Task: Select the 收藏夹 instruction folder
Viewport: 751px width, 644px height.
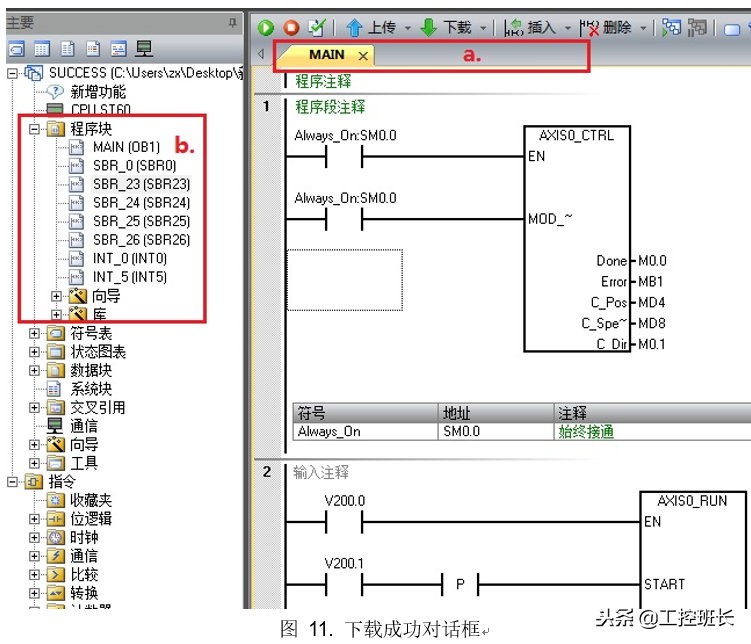Action: pyautogui.click(x=91, y=500)
